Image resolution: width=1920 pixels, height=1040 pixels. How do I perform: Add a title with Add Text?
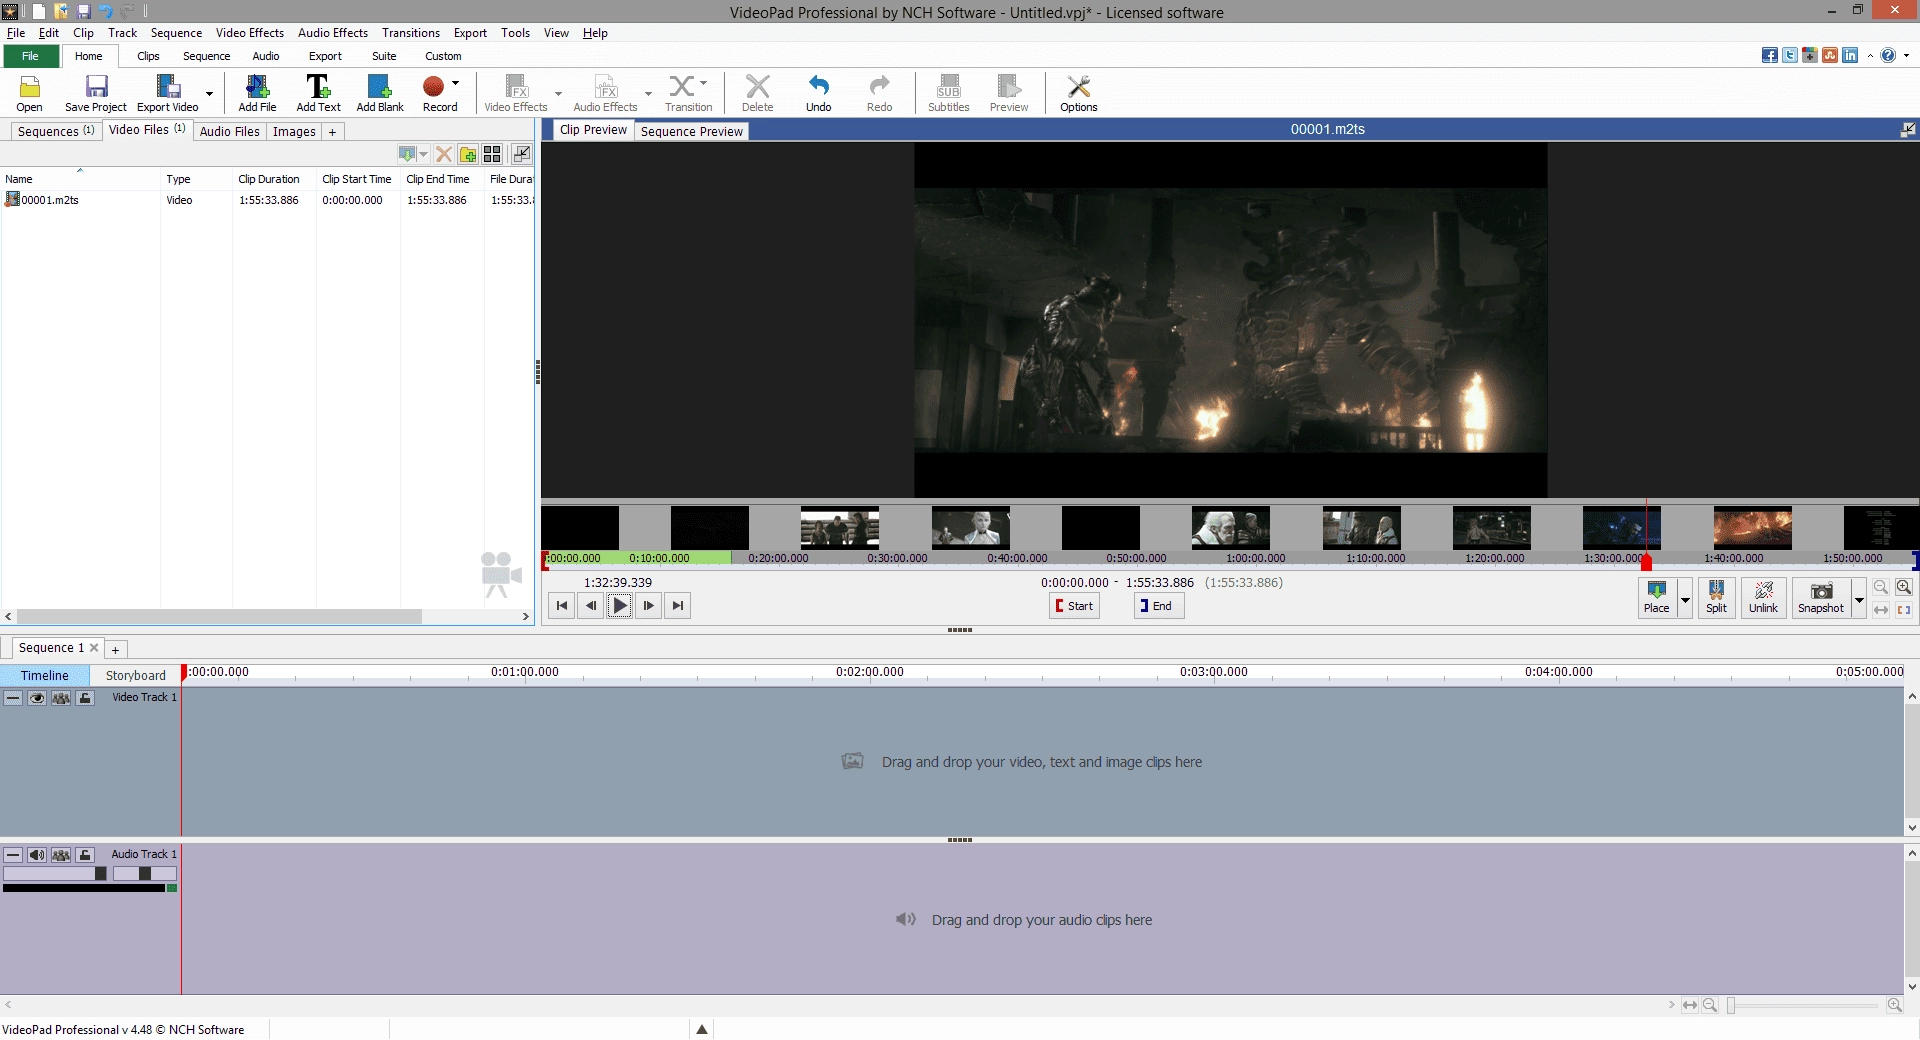(318, 93)
